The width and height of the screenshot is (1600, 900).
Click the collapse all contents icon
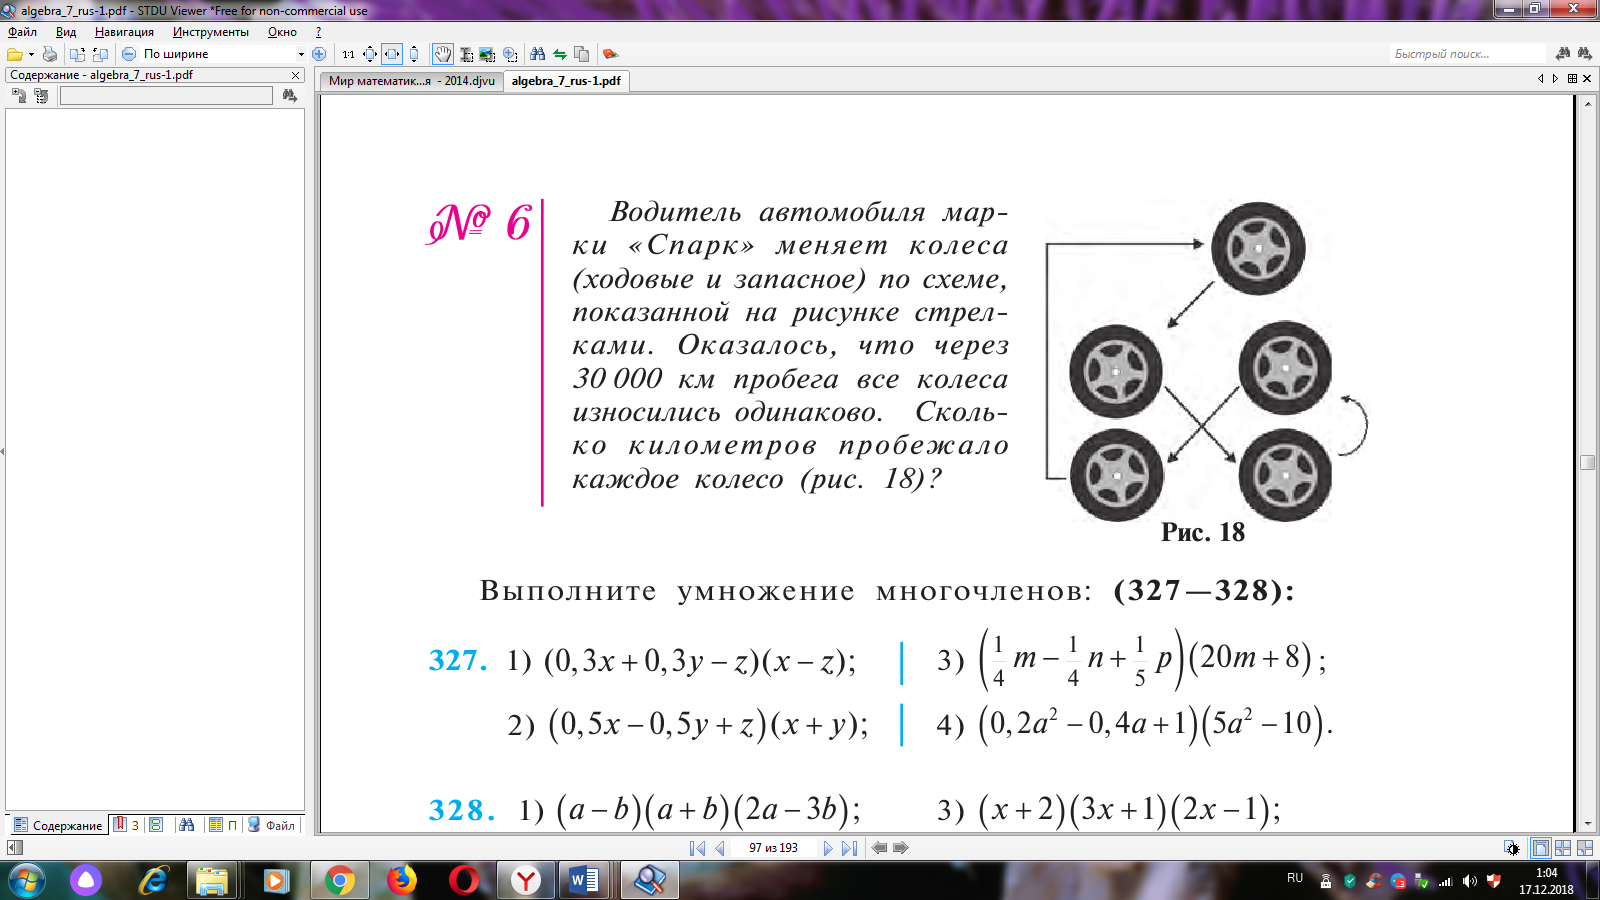(x=41, y=96)
